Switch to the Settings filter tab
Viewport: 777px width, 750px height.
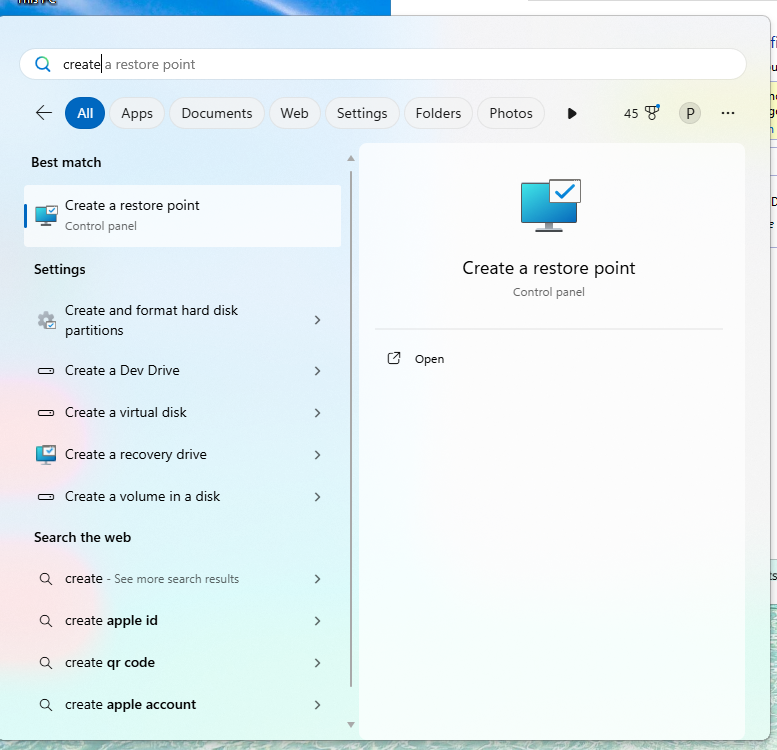(x=362, y=113)
